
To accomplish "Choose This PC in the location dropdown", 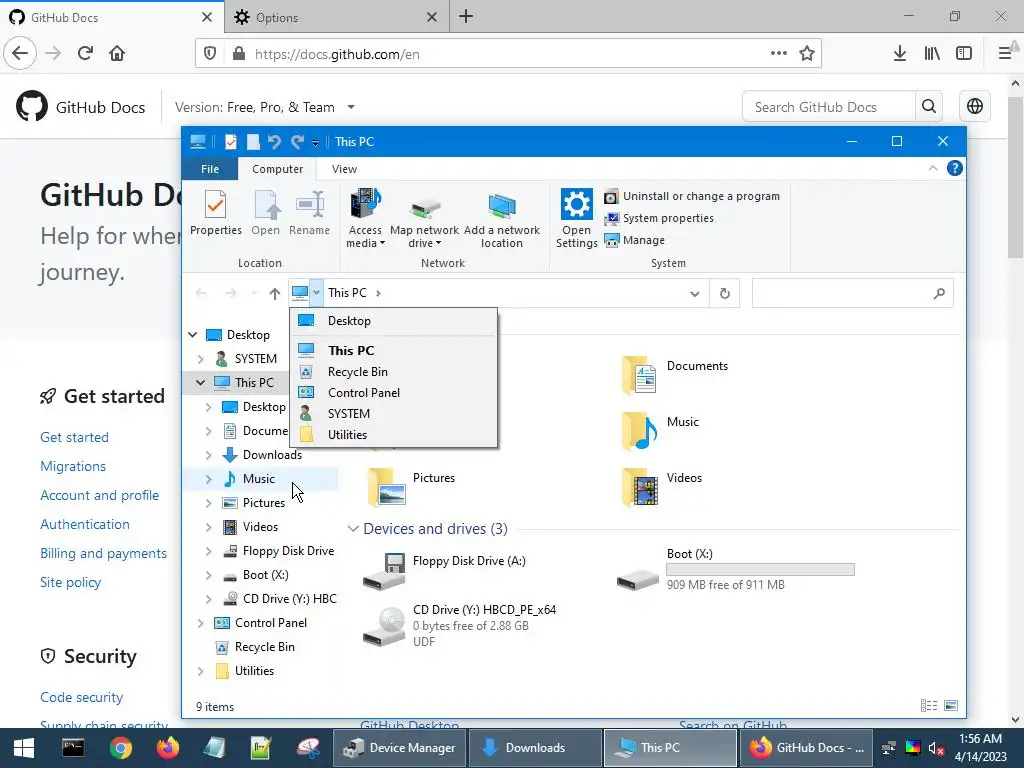I will click(x=393, y=351).
